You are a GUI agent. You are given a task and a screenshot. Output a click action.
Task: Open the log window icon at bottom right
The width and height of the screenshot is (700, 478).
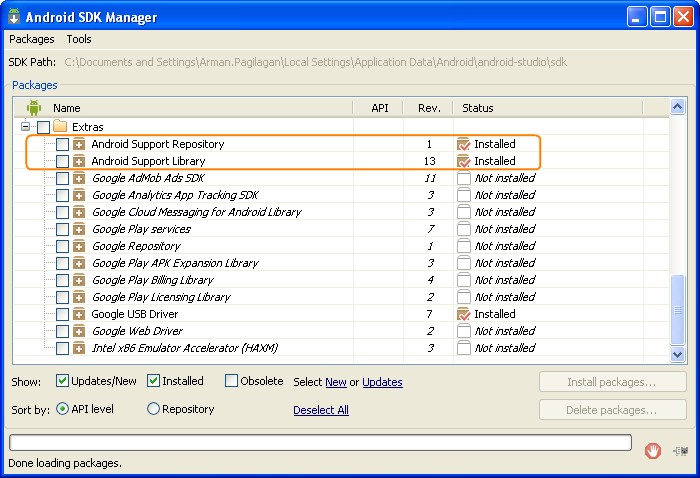tap(680, 451)
